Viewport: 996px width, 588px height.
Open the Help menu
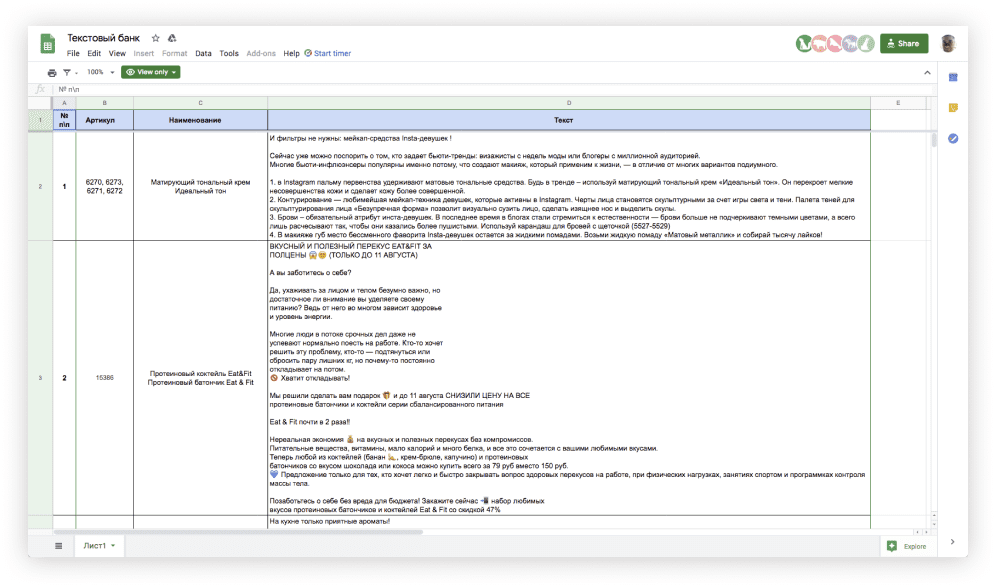click(x=291, y=53)
